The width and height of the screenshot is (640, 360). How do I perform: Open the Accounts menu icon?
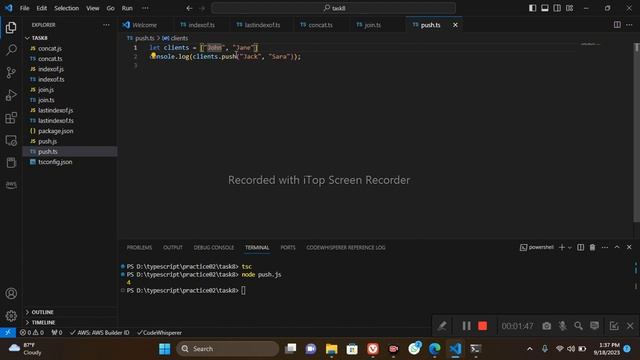(x=11, y=293)
